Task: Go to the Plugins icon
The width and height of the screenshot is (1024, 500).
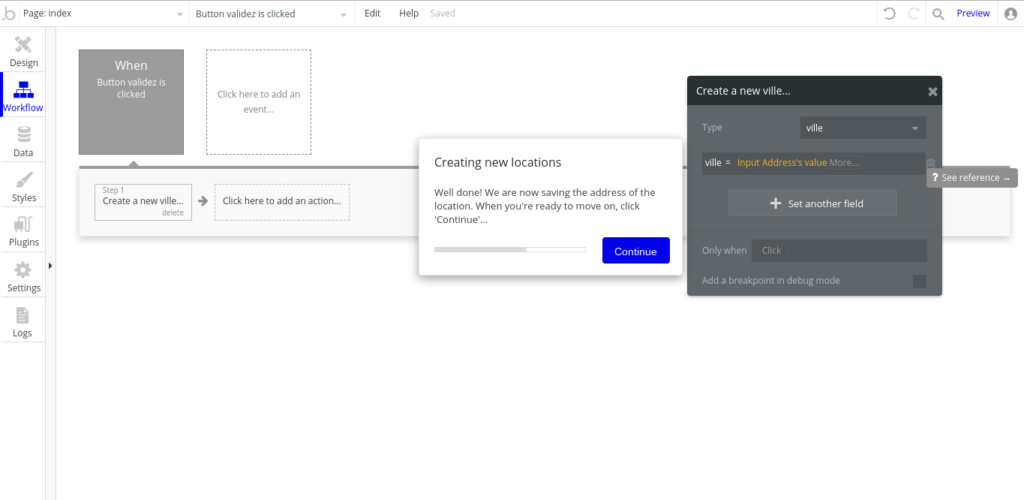Action: 23,225
